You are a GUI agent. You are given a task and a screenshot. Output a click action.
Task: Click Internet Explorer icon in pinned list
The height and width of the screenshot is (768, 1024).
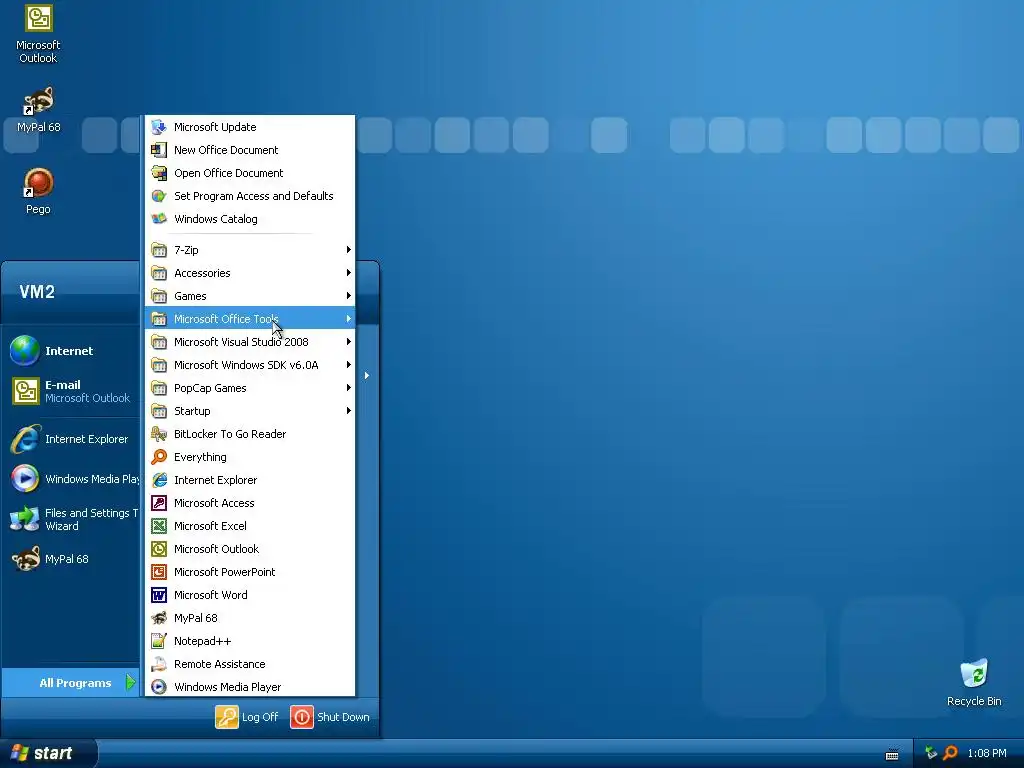pos(25,439)
